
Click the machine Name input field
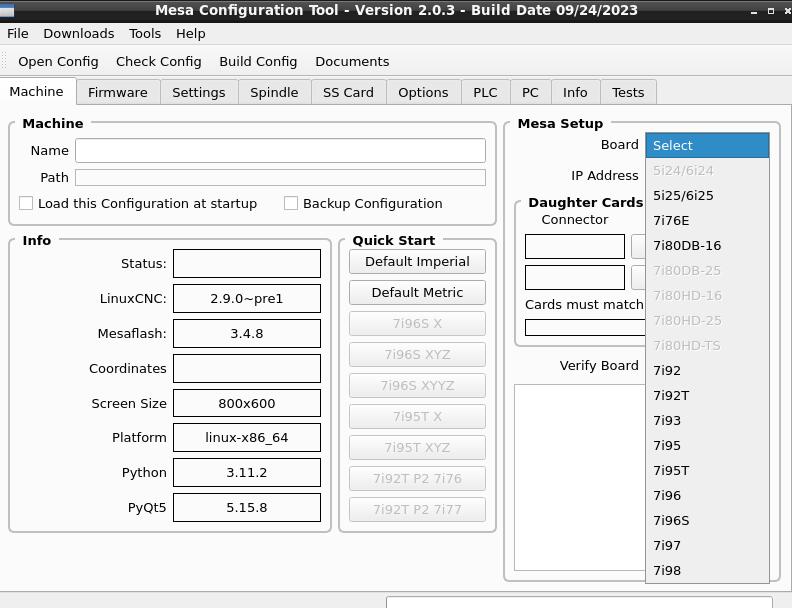click(280, 150)
